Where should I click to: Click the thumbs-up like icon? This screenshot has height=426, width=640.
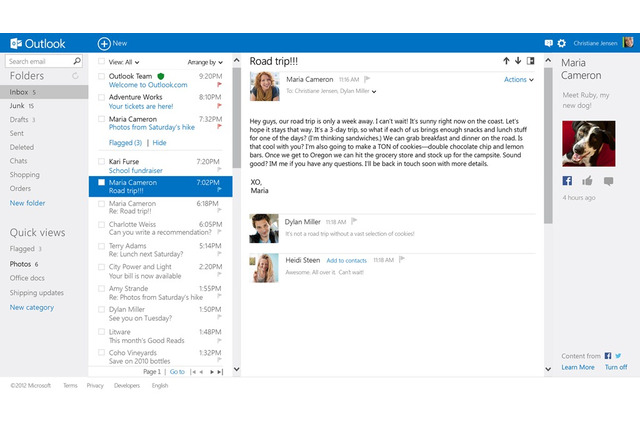[x=586, y=181]
